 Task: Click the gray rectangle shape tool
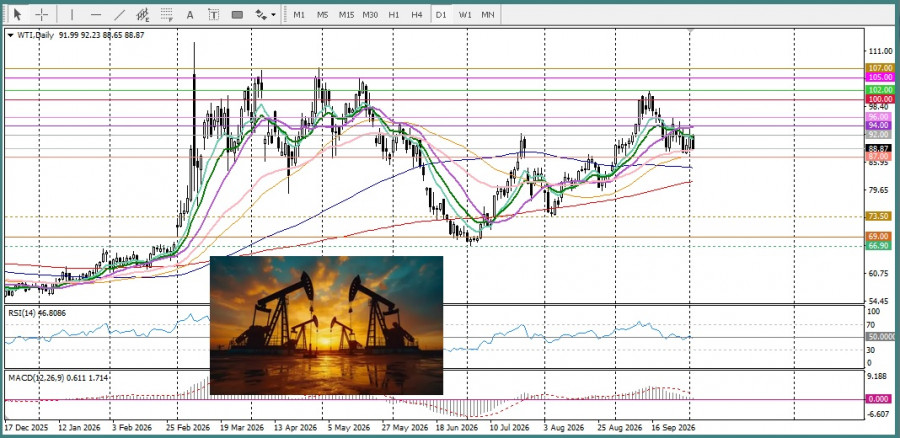coord(237,15)
